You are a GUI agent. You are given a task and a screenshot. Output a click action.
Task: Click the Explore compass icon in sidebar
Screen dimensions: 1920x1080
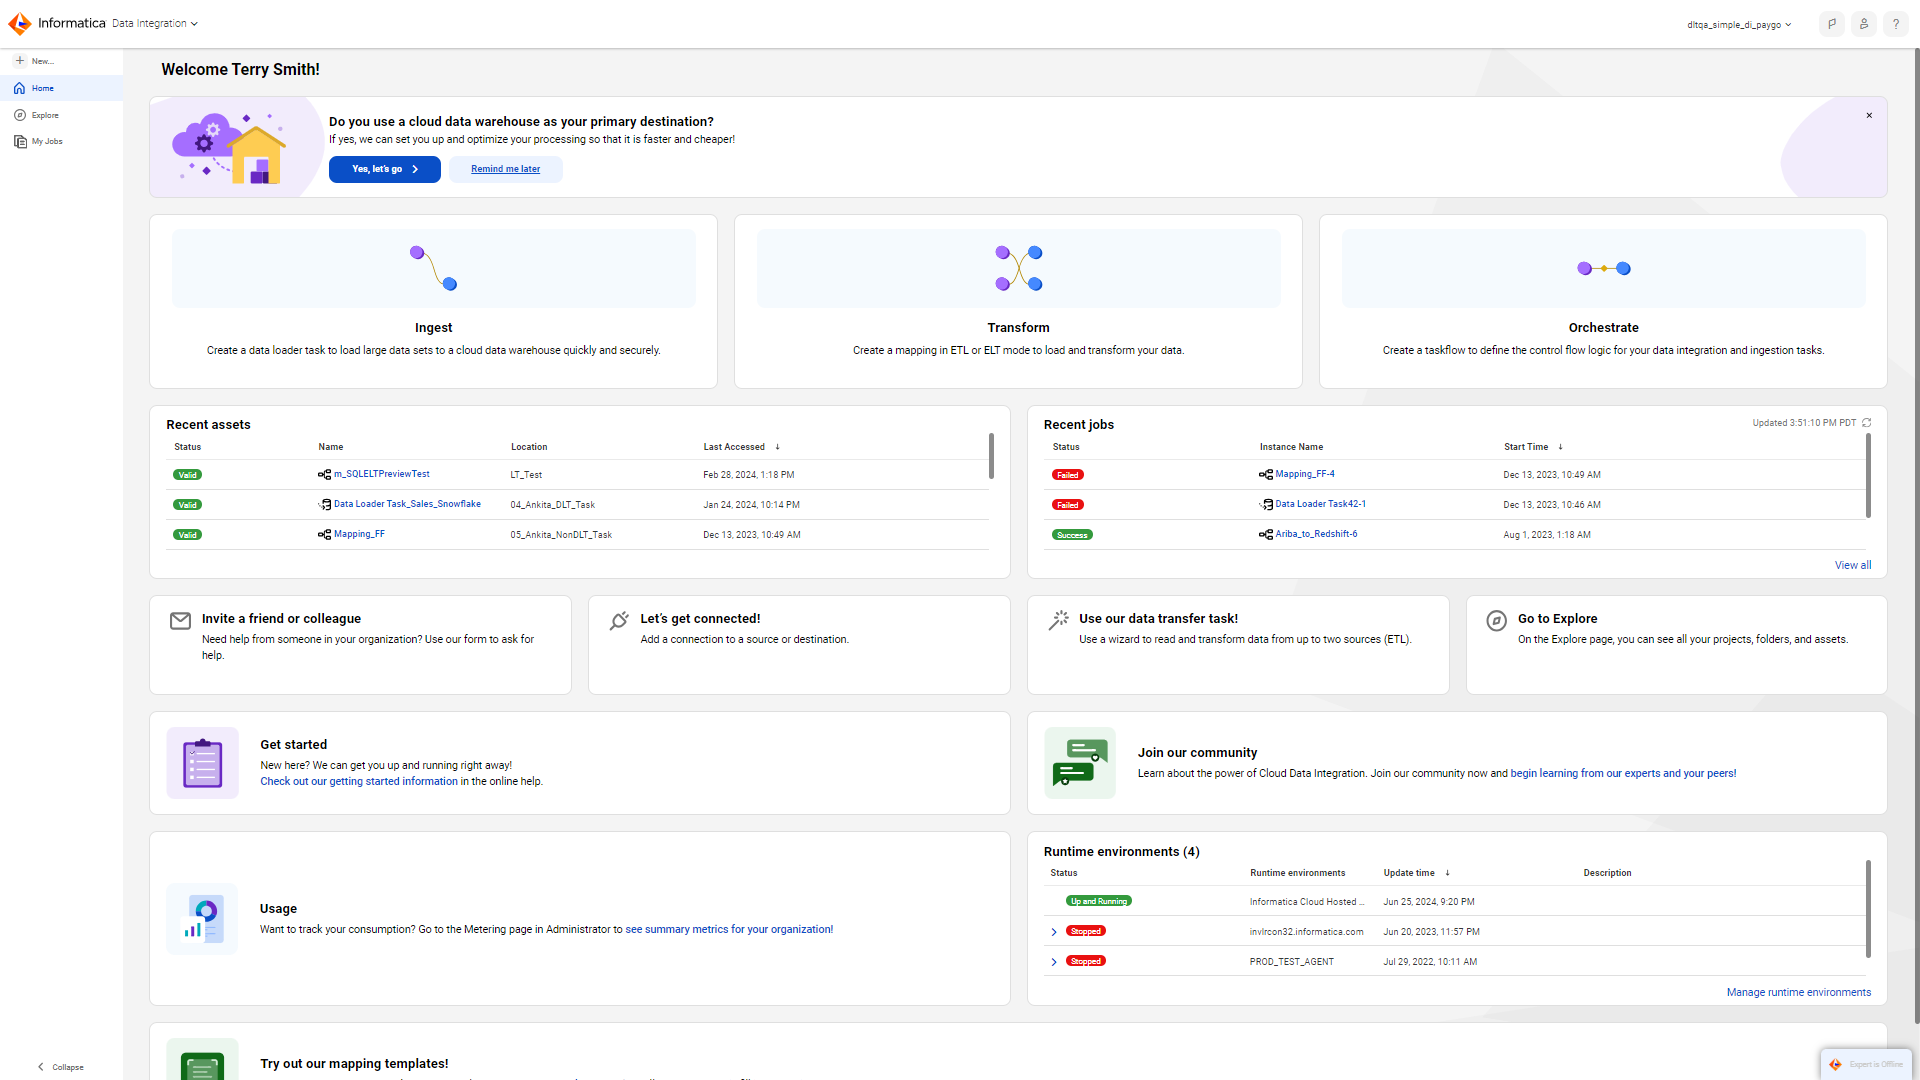tap(20, 115)
